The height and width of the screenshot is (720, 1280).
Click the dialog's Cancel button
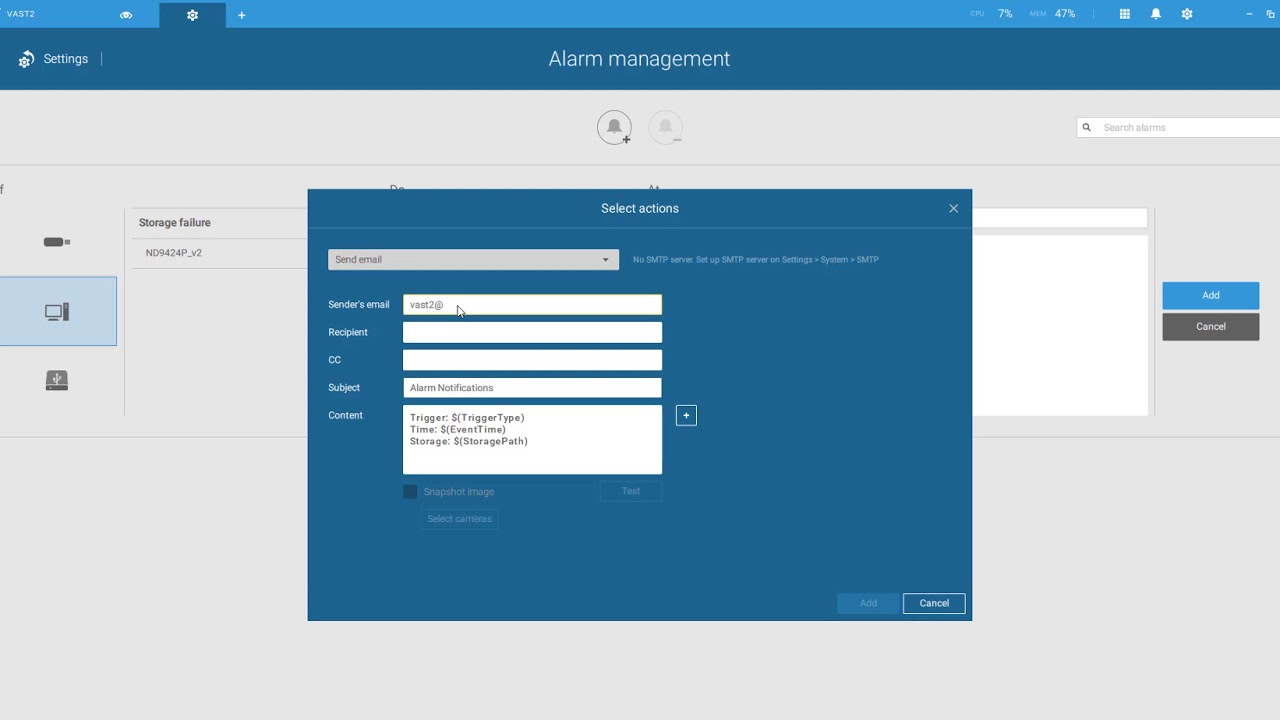pyautogui.click(x=934, y=603)
